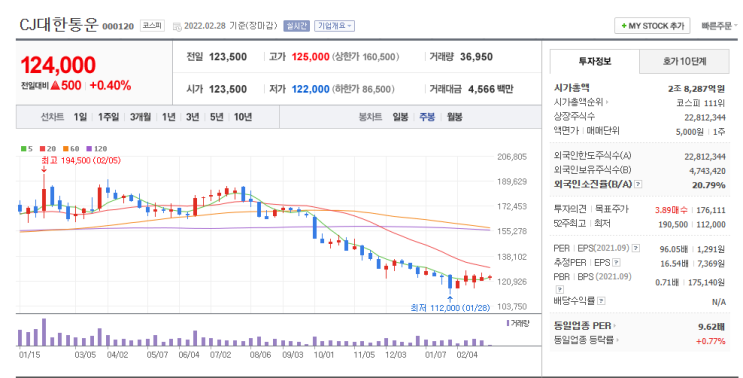Click the help icon beside 배당수익률
This screenshot has height=378, width=743.
601,301
